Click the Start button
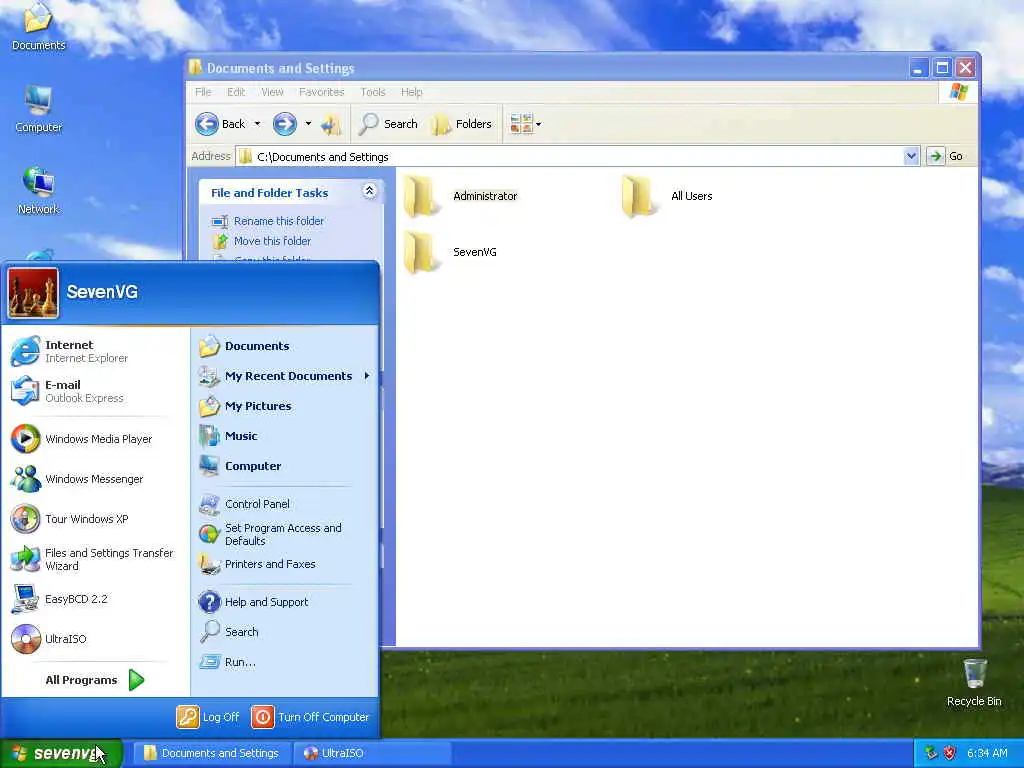This screenshot has width=1024, height=768. (61, 753)
